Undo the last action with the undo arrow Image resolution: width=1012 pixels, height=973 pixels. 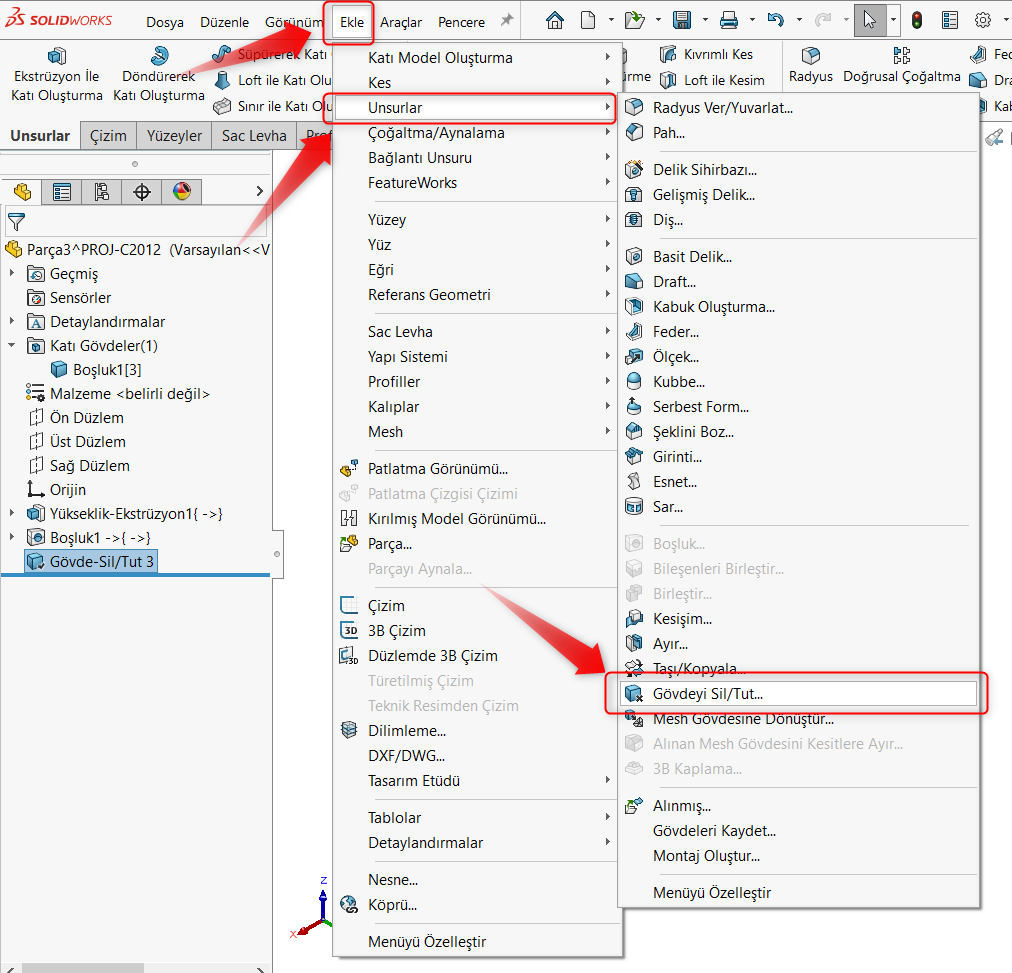[776, 21]
